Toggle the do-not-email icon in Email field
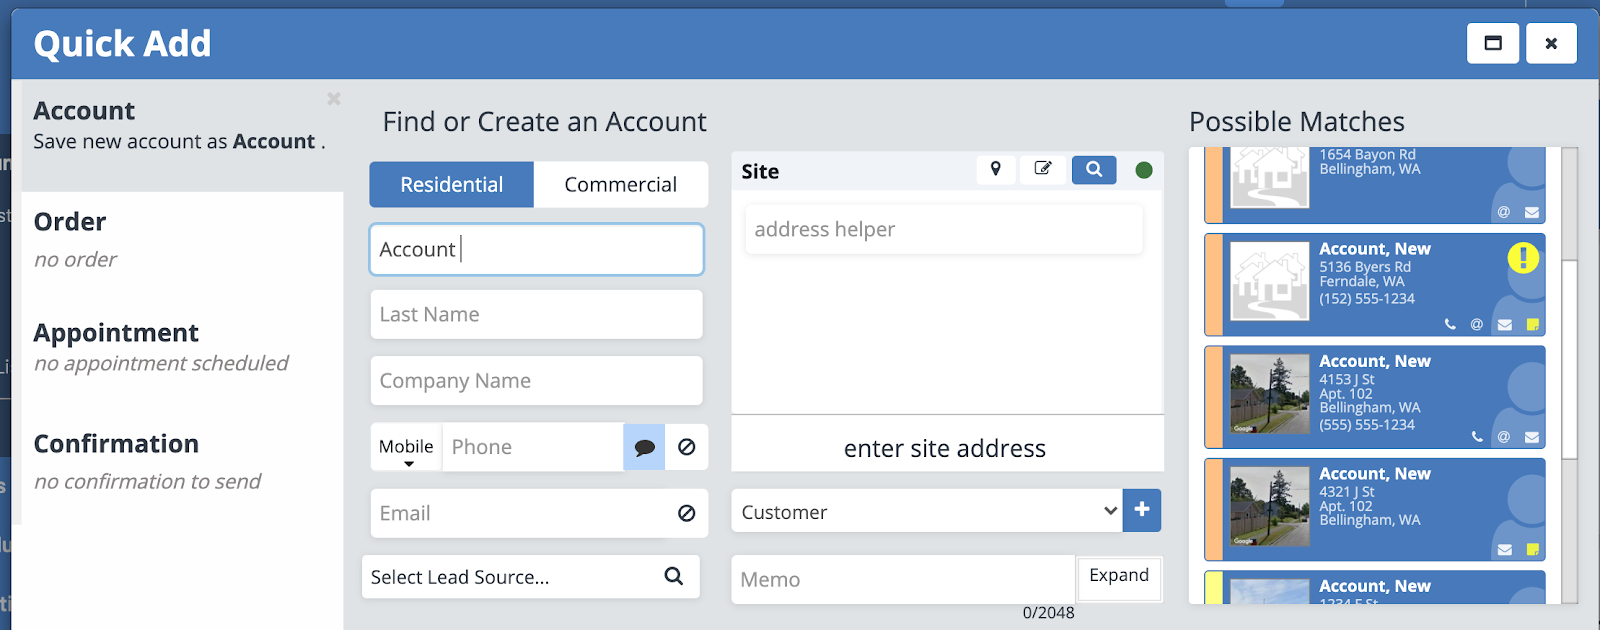1600x630 pixels. [687, 513]
